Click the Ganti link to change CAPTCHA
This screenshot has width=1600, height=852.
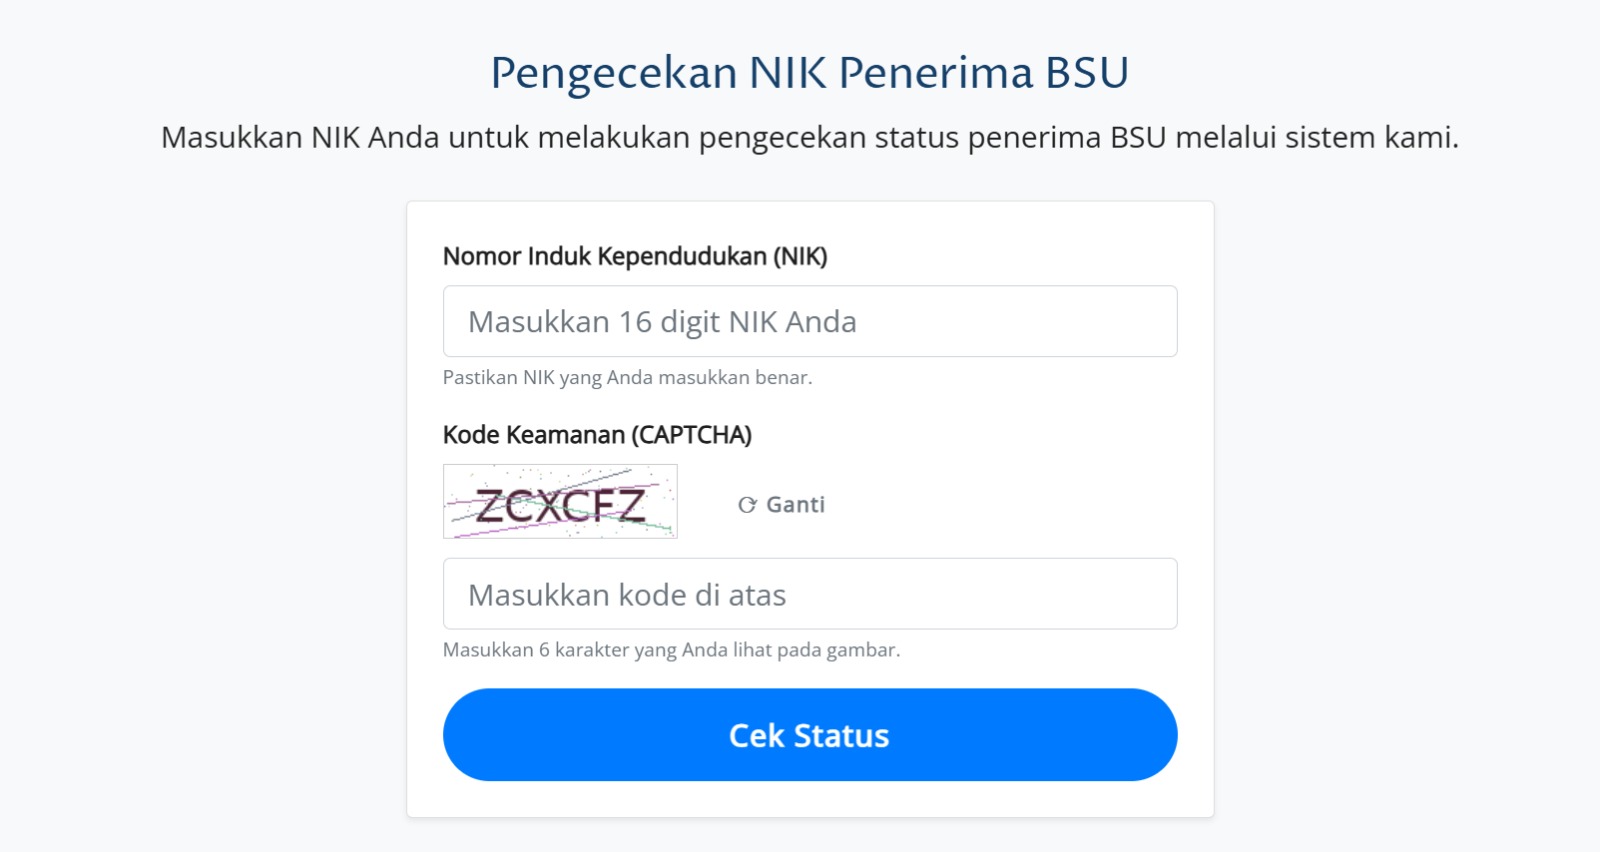[x=793, y=504]
